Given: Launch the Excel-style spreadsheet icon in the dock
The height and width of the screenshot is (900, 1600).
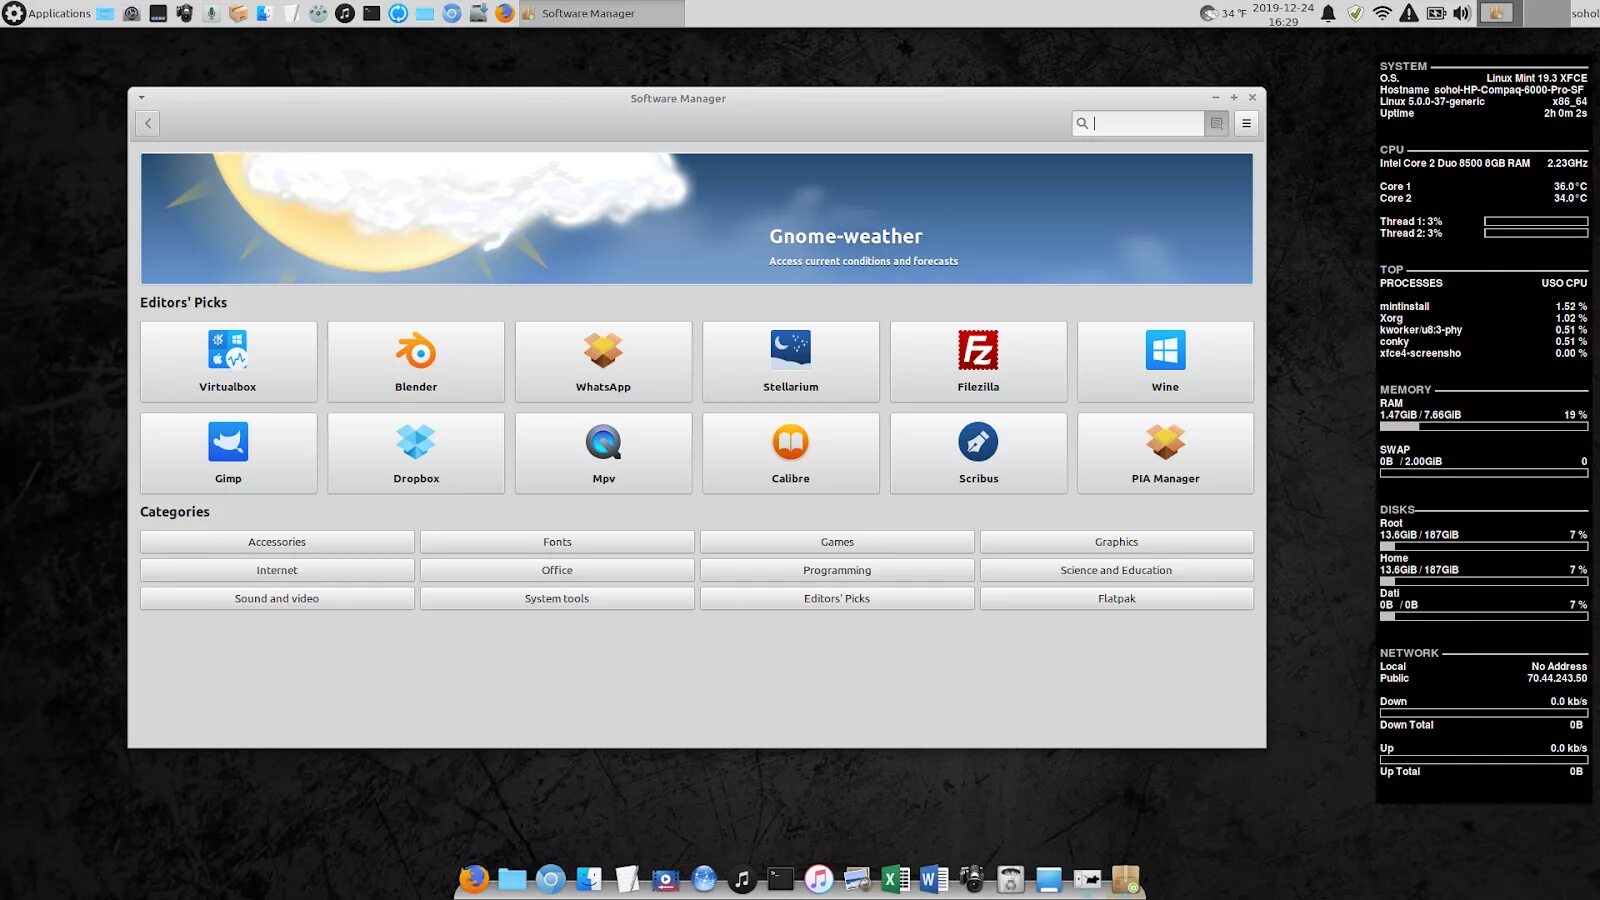Looking at the screenshot, I should pyautogui.click(x=895, y=879).
